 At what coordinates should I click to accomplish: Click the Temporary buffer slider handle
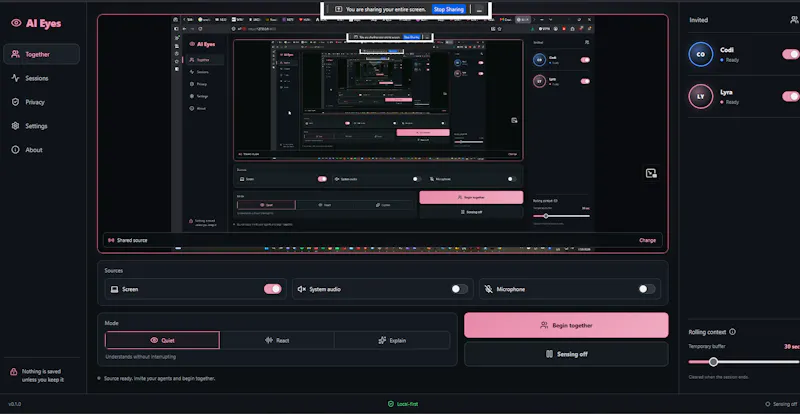click(x=713, y=362)
